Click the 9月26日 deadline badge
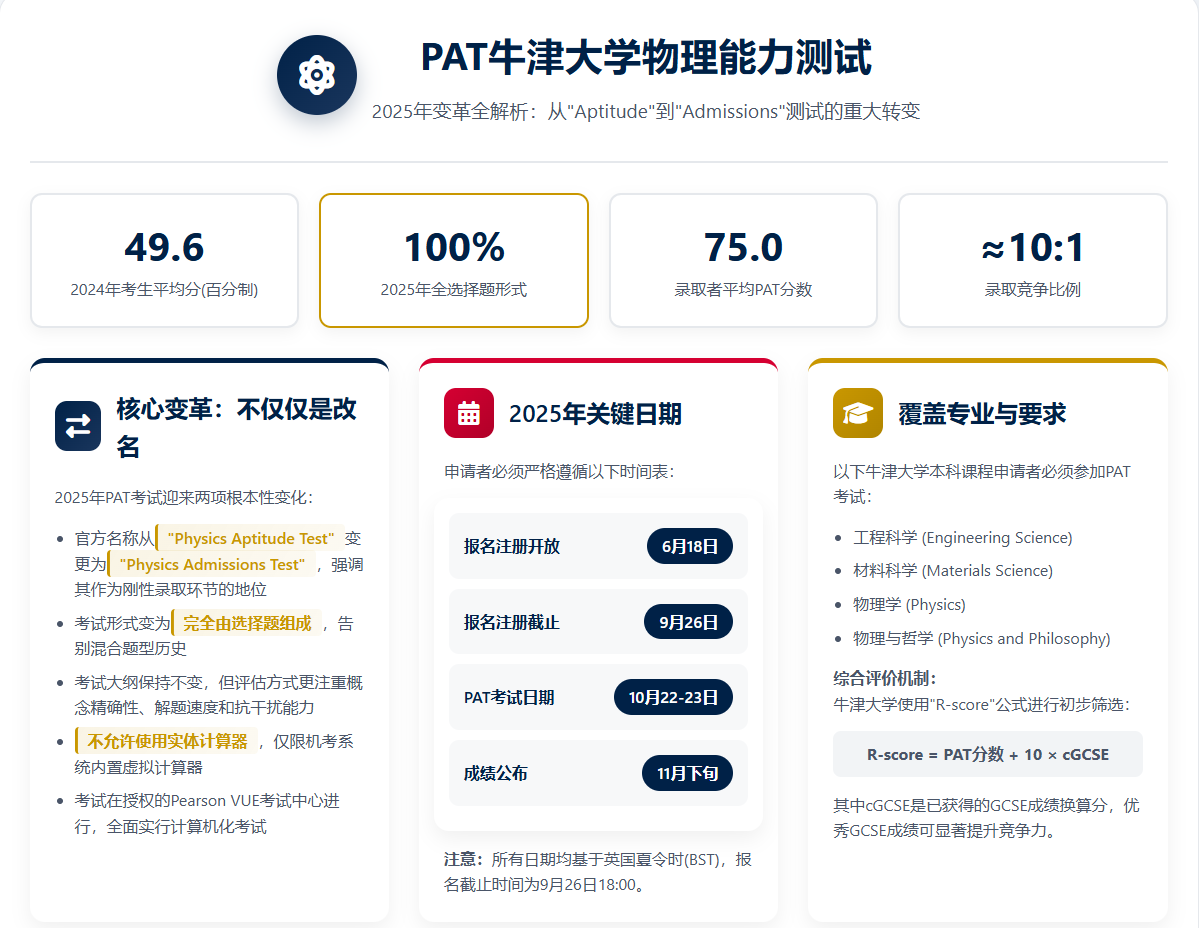This screenshot has height=928, width=1199. click(688, 622)
